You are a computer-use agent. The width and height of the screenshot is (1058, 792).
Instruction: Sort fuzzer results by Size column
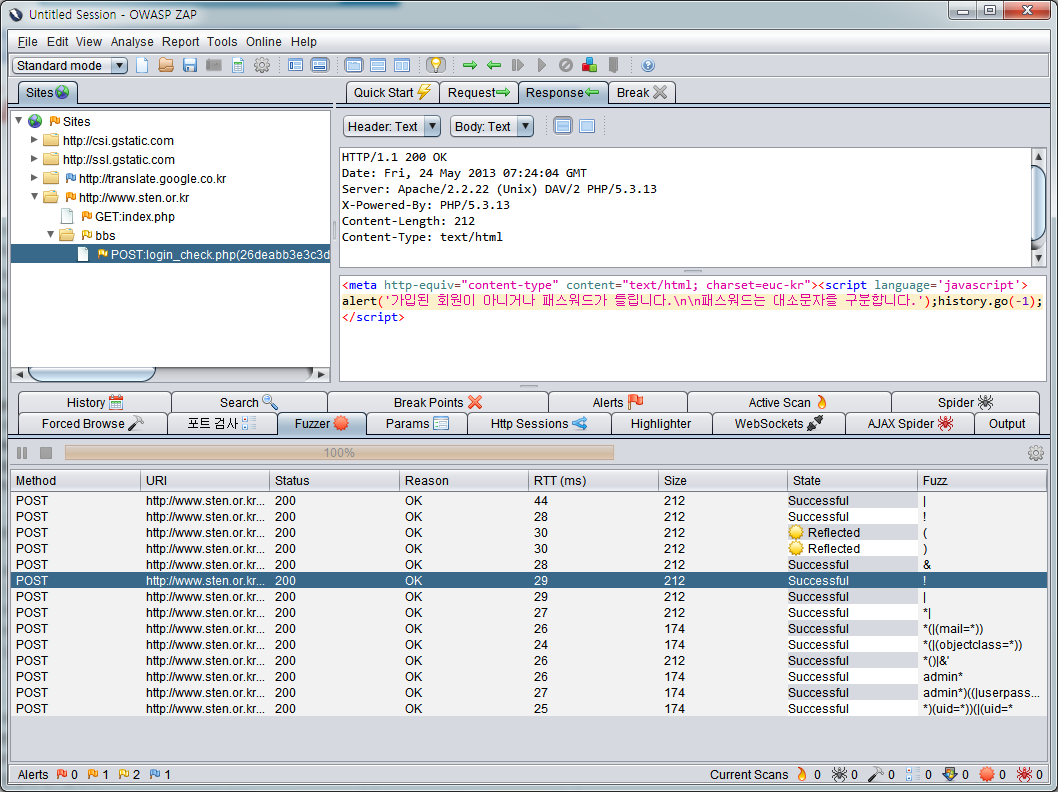click(723, 480)
